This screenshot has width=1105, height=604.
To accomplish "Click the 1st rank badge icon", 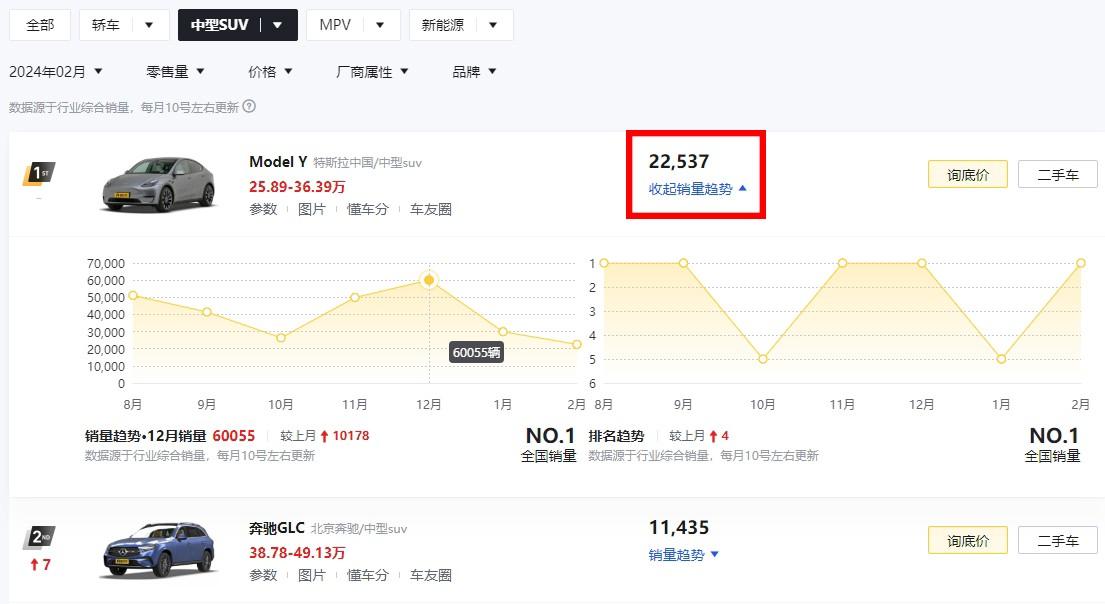I will 39,174.
